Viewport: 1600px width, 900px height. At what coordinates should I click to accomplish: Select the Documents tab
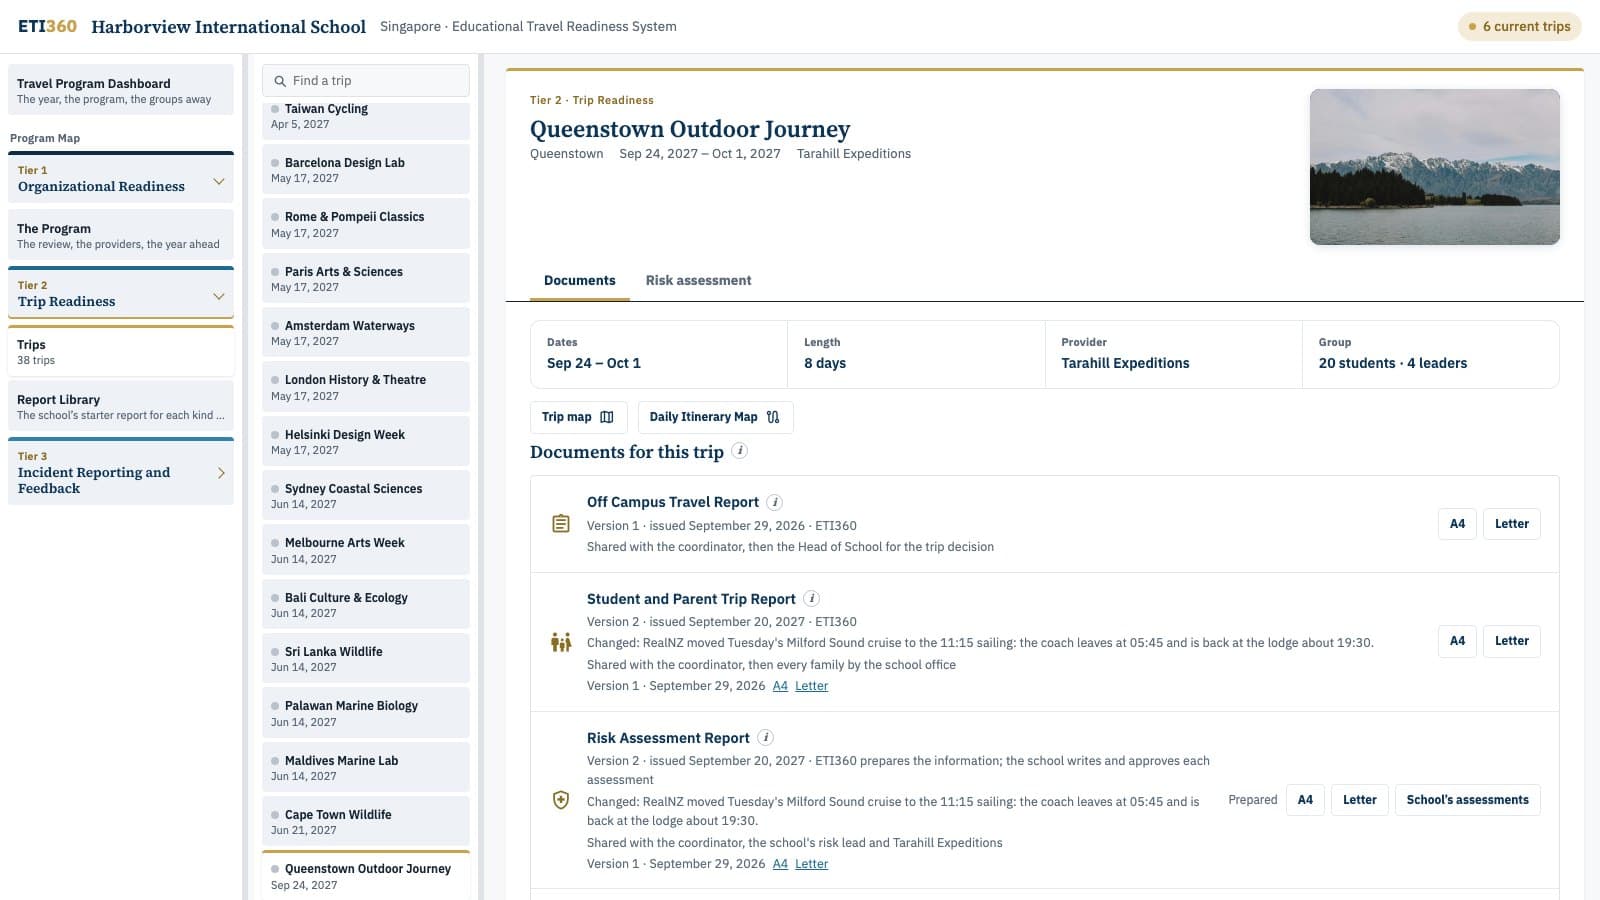580,280
